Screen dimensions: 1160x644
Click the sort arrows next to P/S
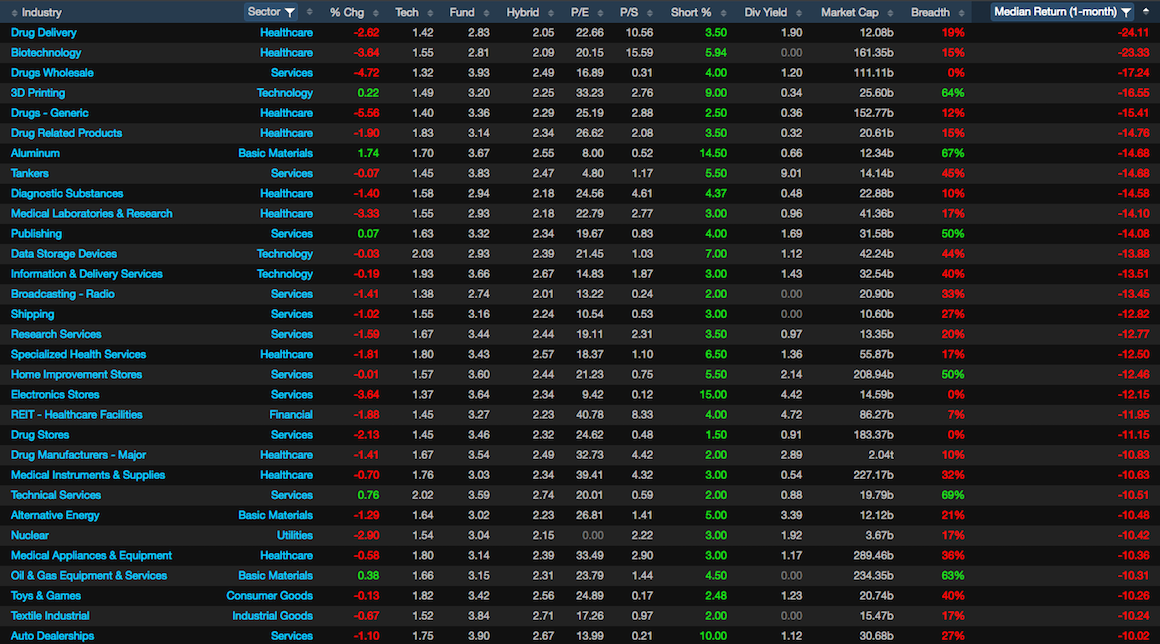[650, 13]
